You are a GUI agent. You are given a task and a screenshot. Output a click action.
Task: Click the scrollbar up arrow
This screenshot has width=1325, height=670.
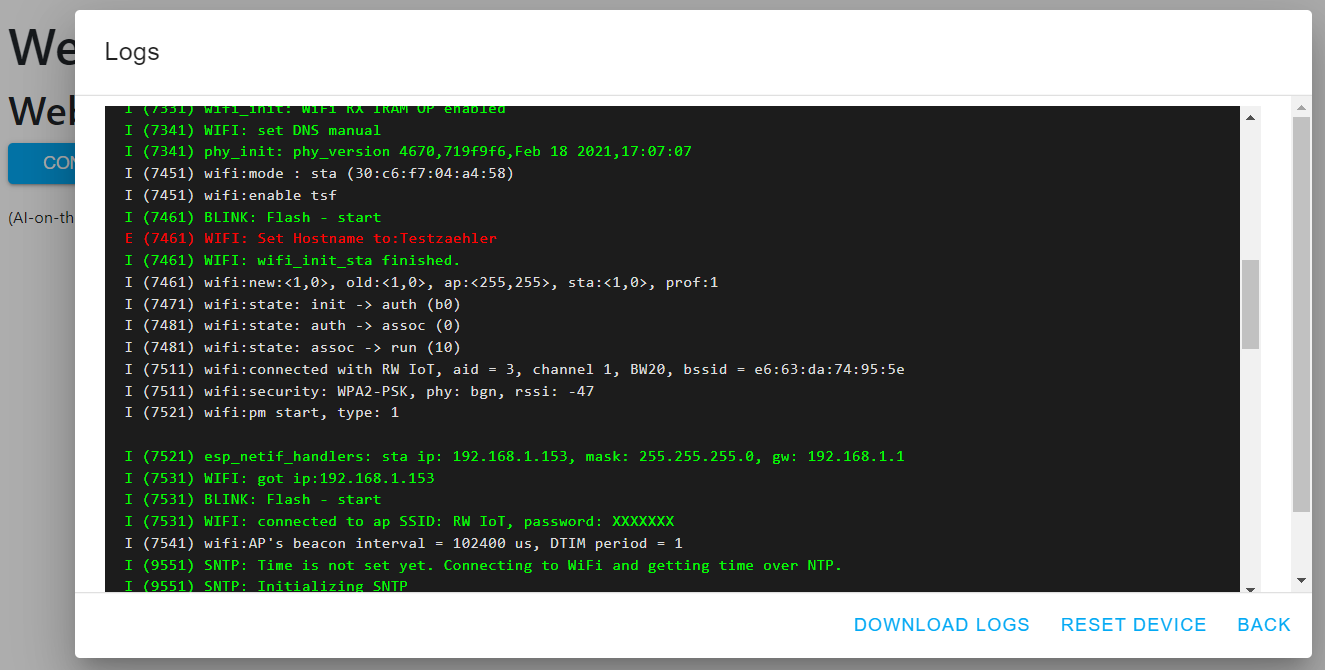(x=1250, y=116)
